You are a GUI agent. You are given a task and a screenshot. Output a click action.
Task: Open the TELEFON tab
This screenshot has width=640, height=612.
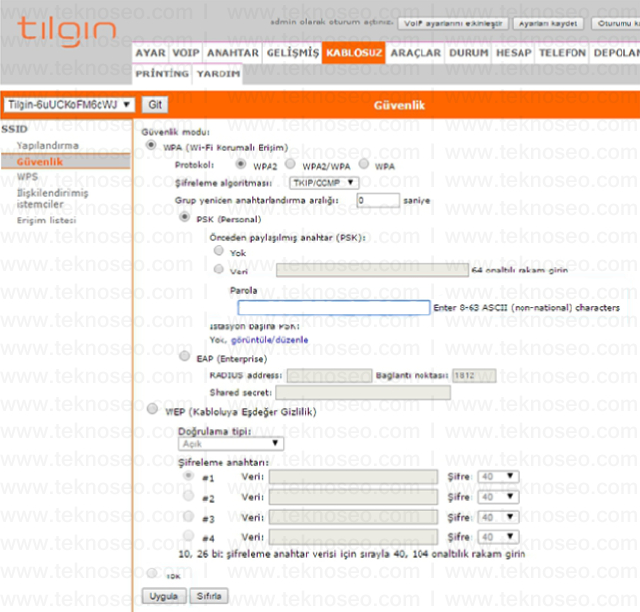point(562,53)
